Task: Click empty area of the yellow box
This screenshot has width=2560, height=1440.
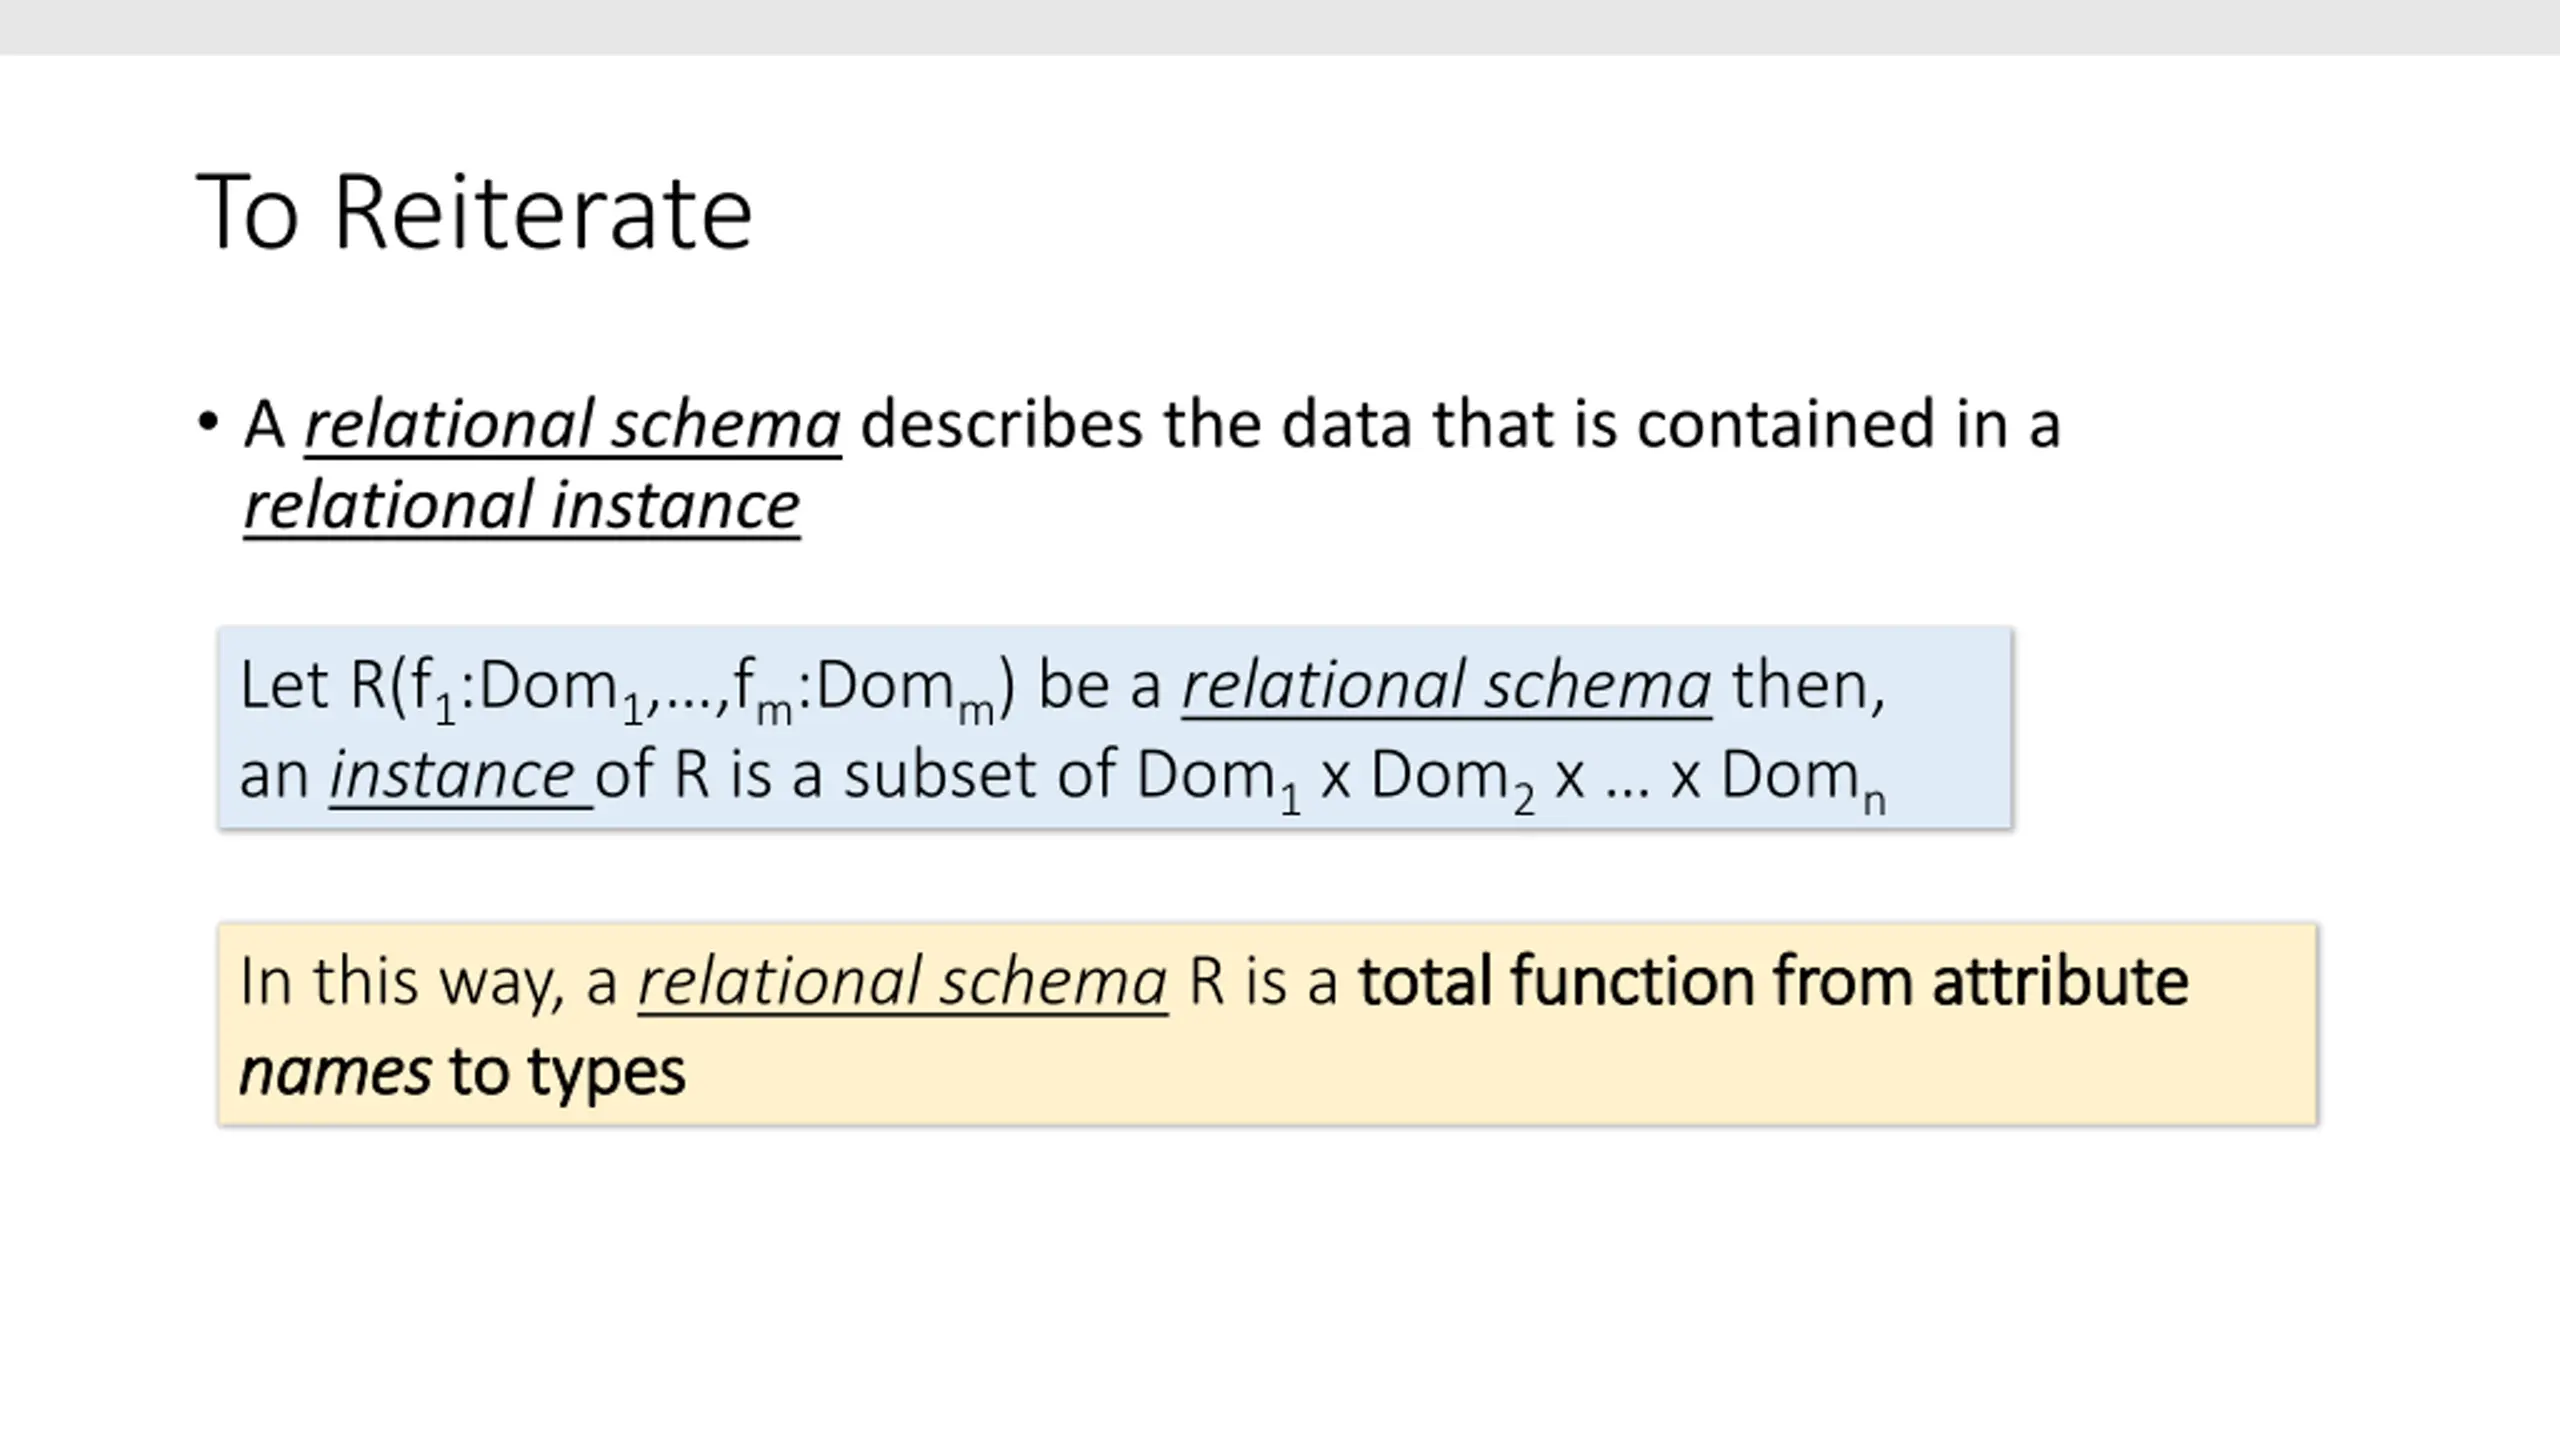Action: tap(1500, 1075)
